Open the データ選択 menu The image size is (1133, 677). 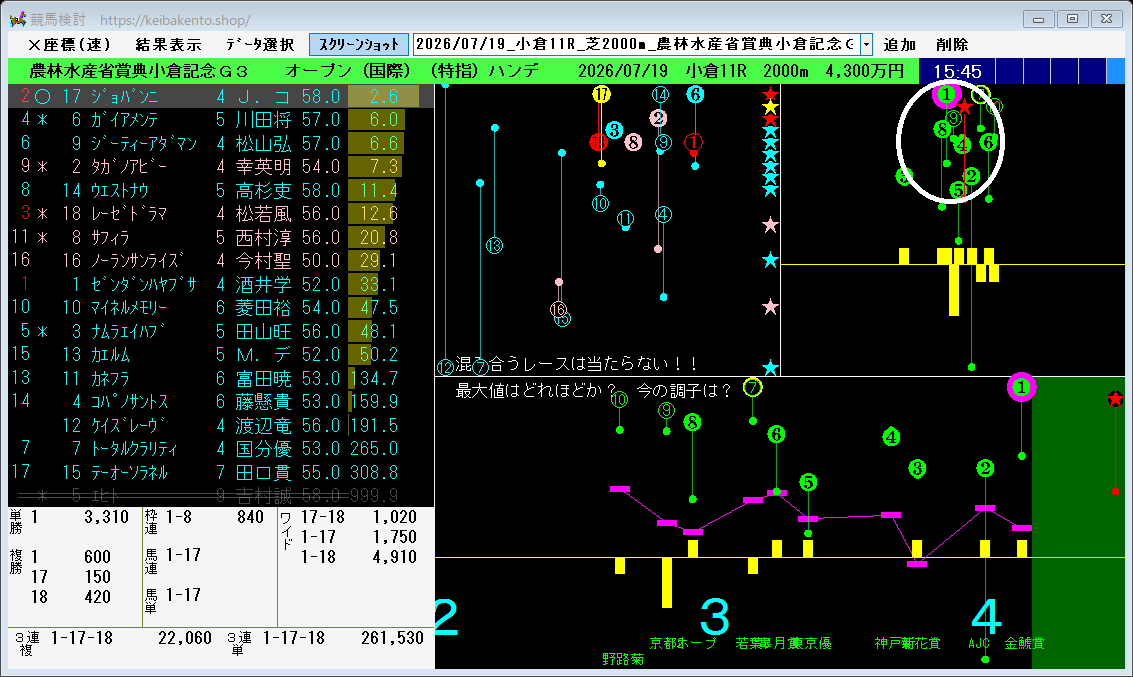click(x=259, y=45)
